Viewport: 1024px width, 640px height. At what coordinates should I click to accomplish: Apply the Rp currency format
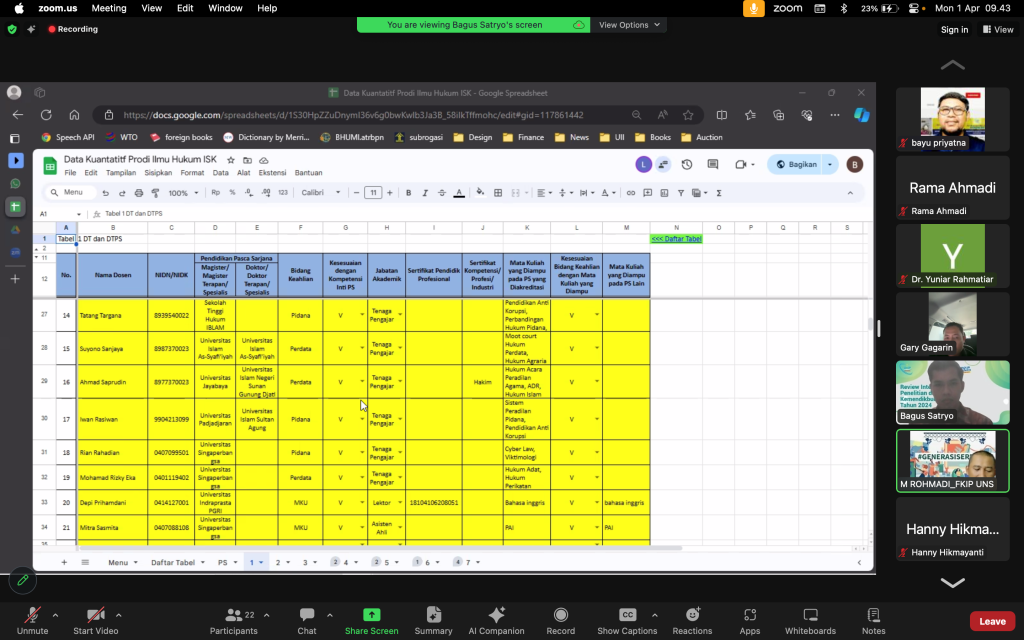click(x=216, y=193)
